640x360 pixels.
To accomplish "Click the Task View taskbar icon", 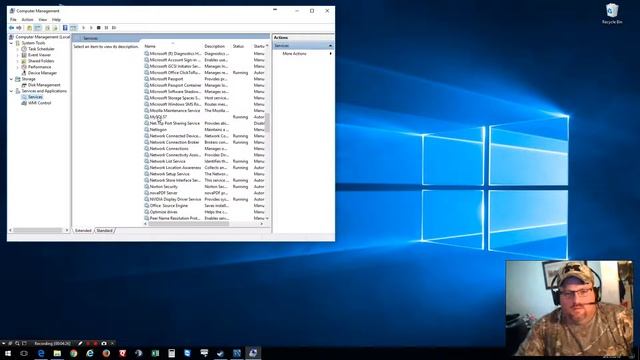I will [24, 353].
